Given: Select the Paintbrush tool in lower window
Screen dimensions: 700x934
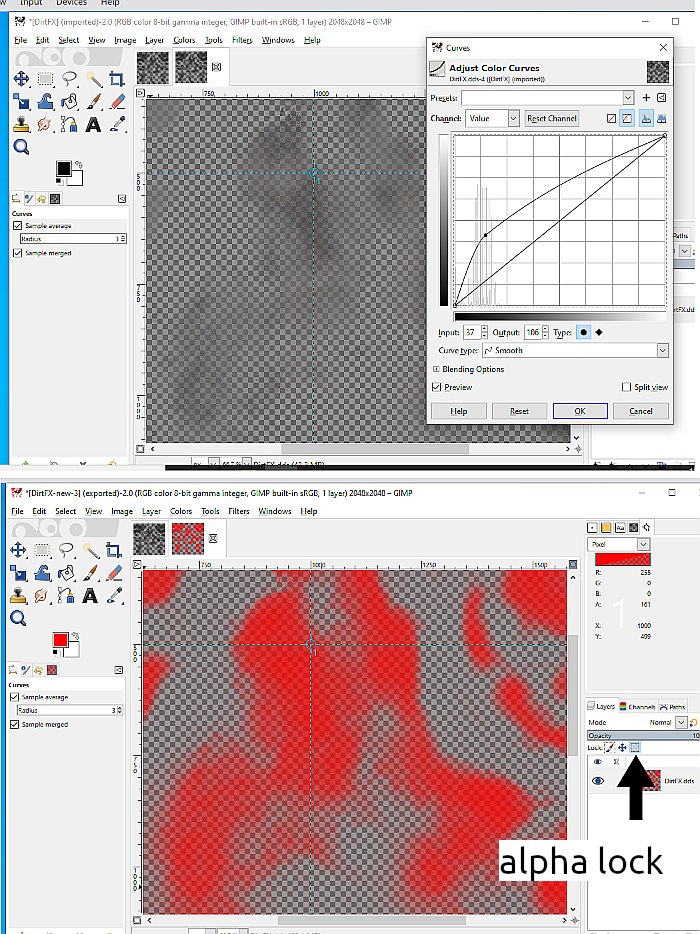Looking at the screenshot, I should pyautogui.click(x=91, y=572).
